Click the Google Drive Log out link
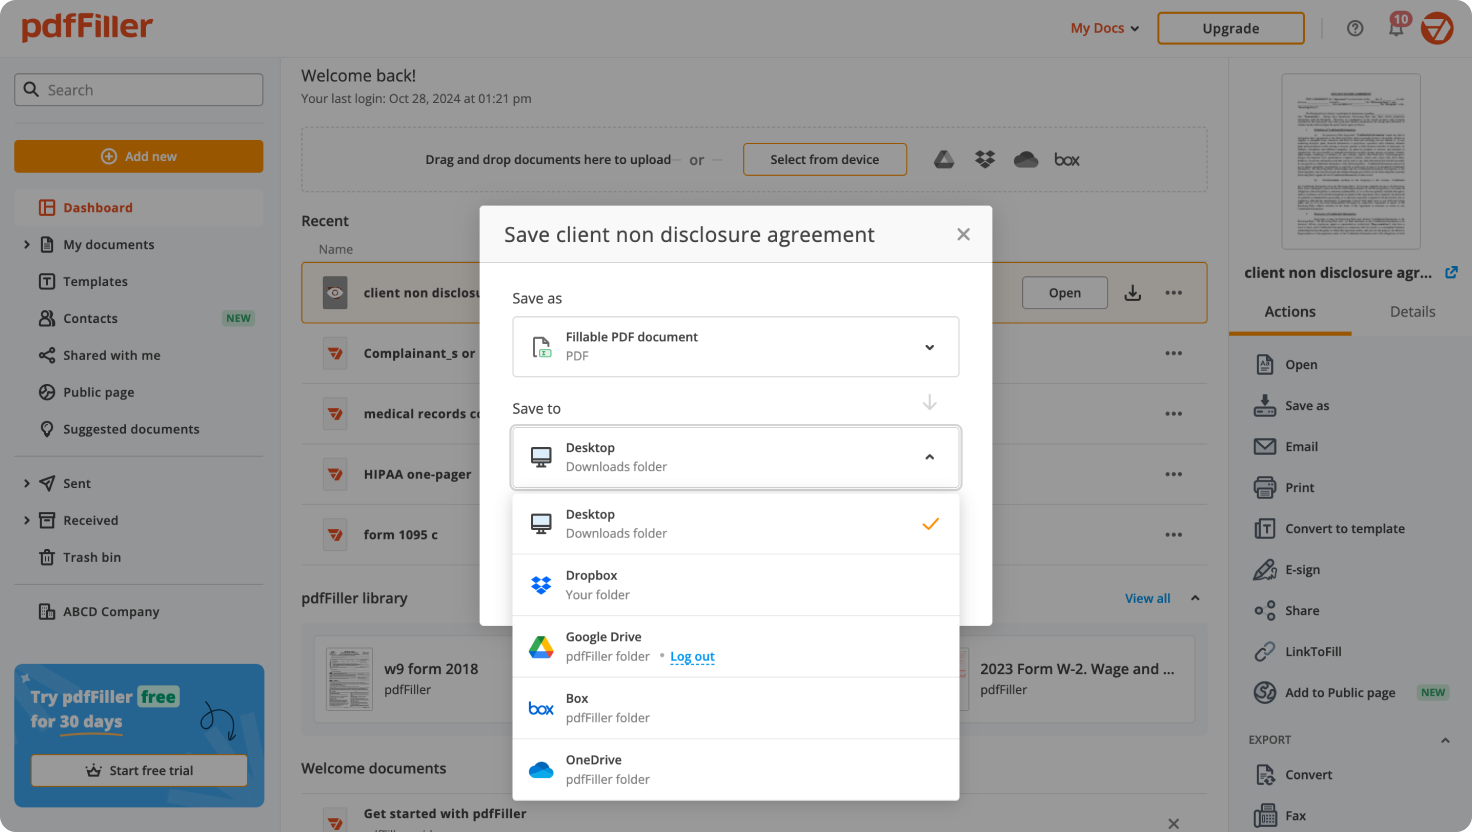Screen dimensions: 1472x832 pos(692,657)
